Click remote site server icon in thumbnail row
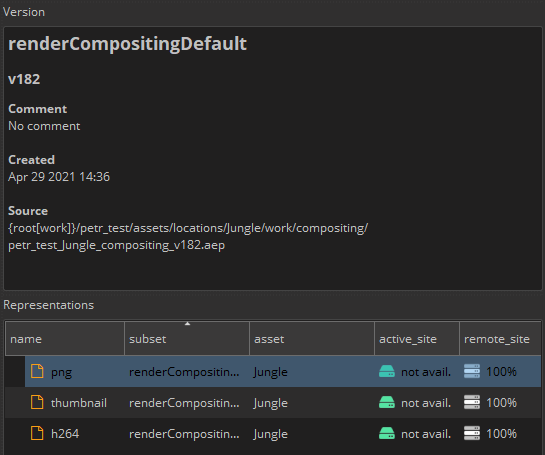Viewport: 545px width, 455px height. click(x=472, y=402)
